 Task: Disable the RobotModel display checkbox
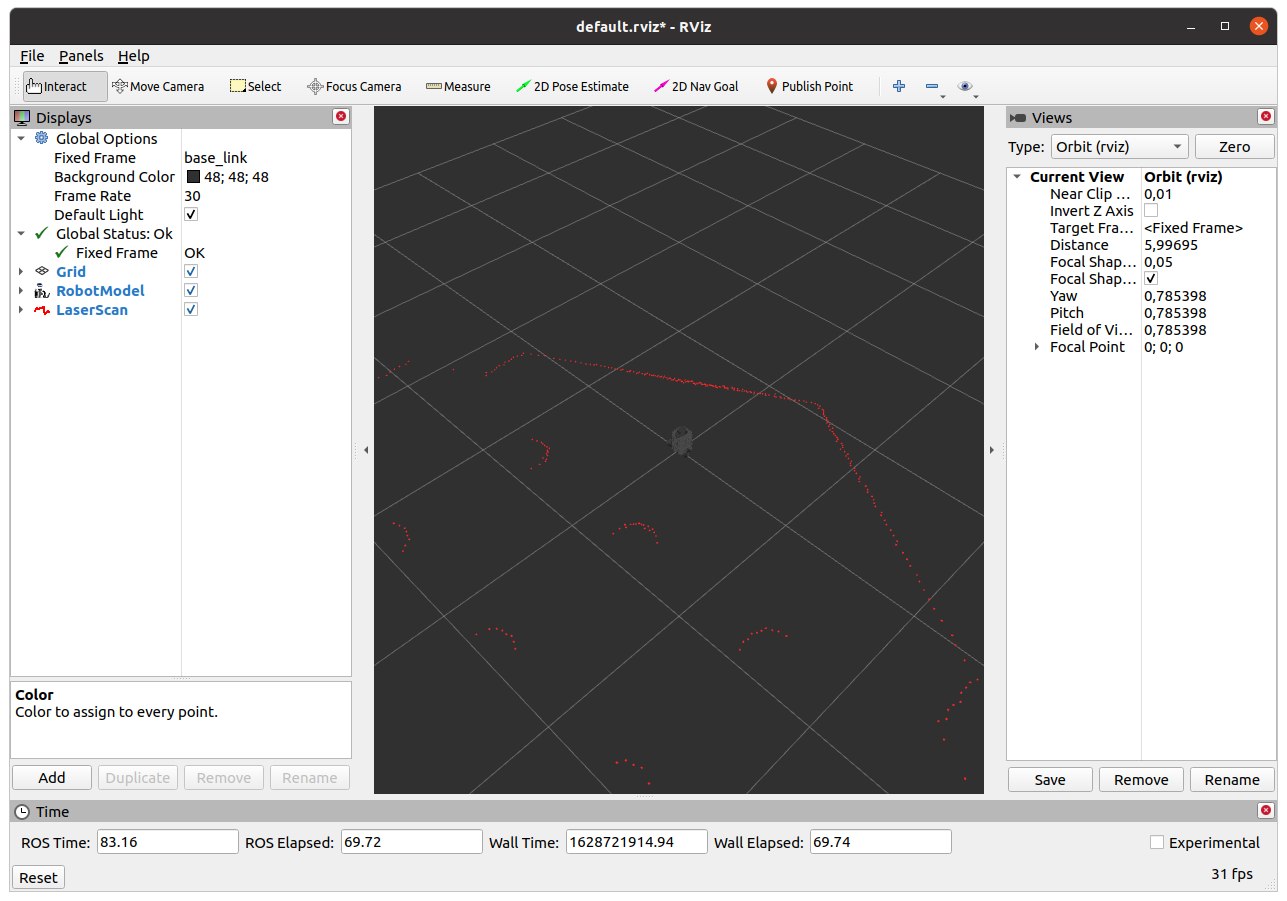point(191,291)
